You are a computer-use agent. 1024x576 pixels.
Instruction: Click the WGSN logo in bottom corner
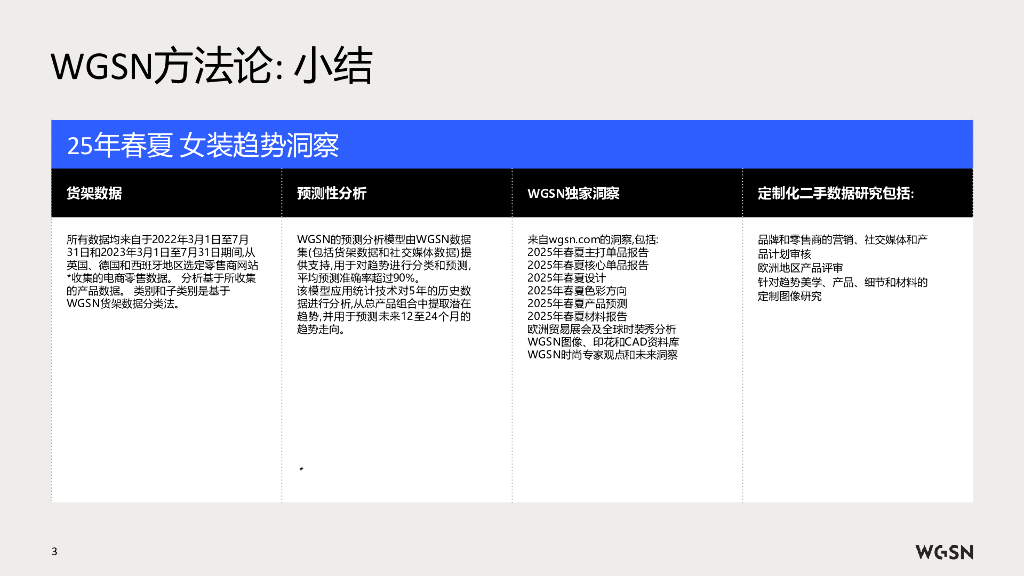944,552
